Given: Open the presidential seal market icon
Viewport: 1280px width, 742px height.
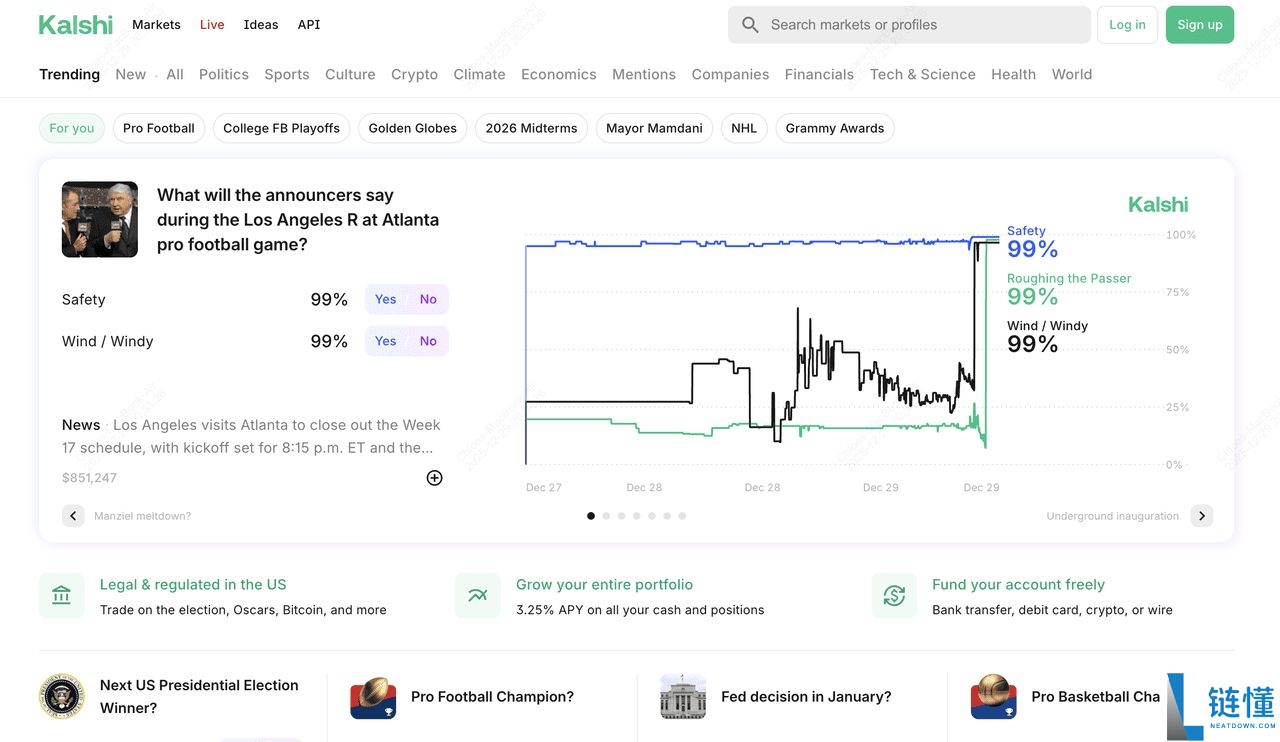Looking at the screenshot, I should click(x=62, y=697).
